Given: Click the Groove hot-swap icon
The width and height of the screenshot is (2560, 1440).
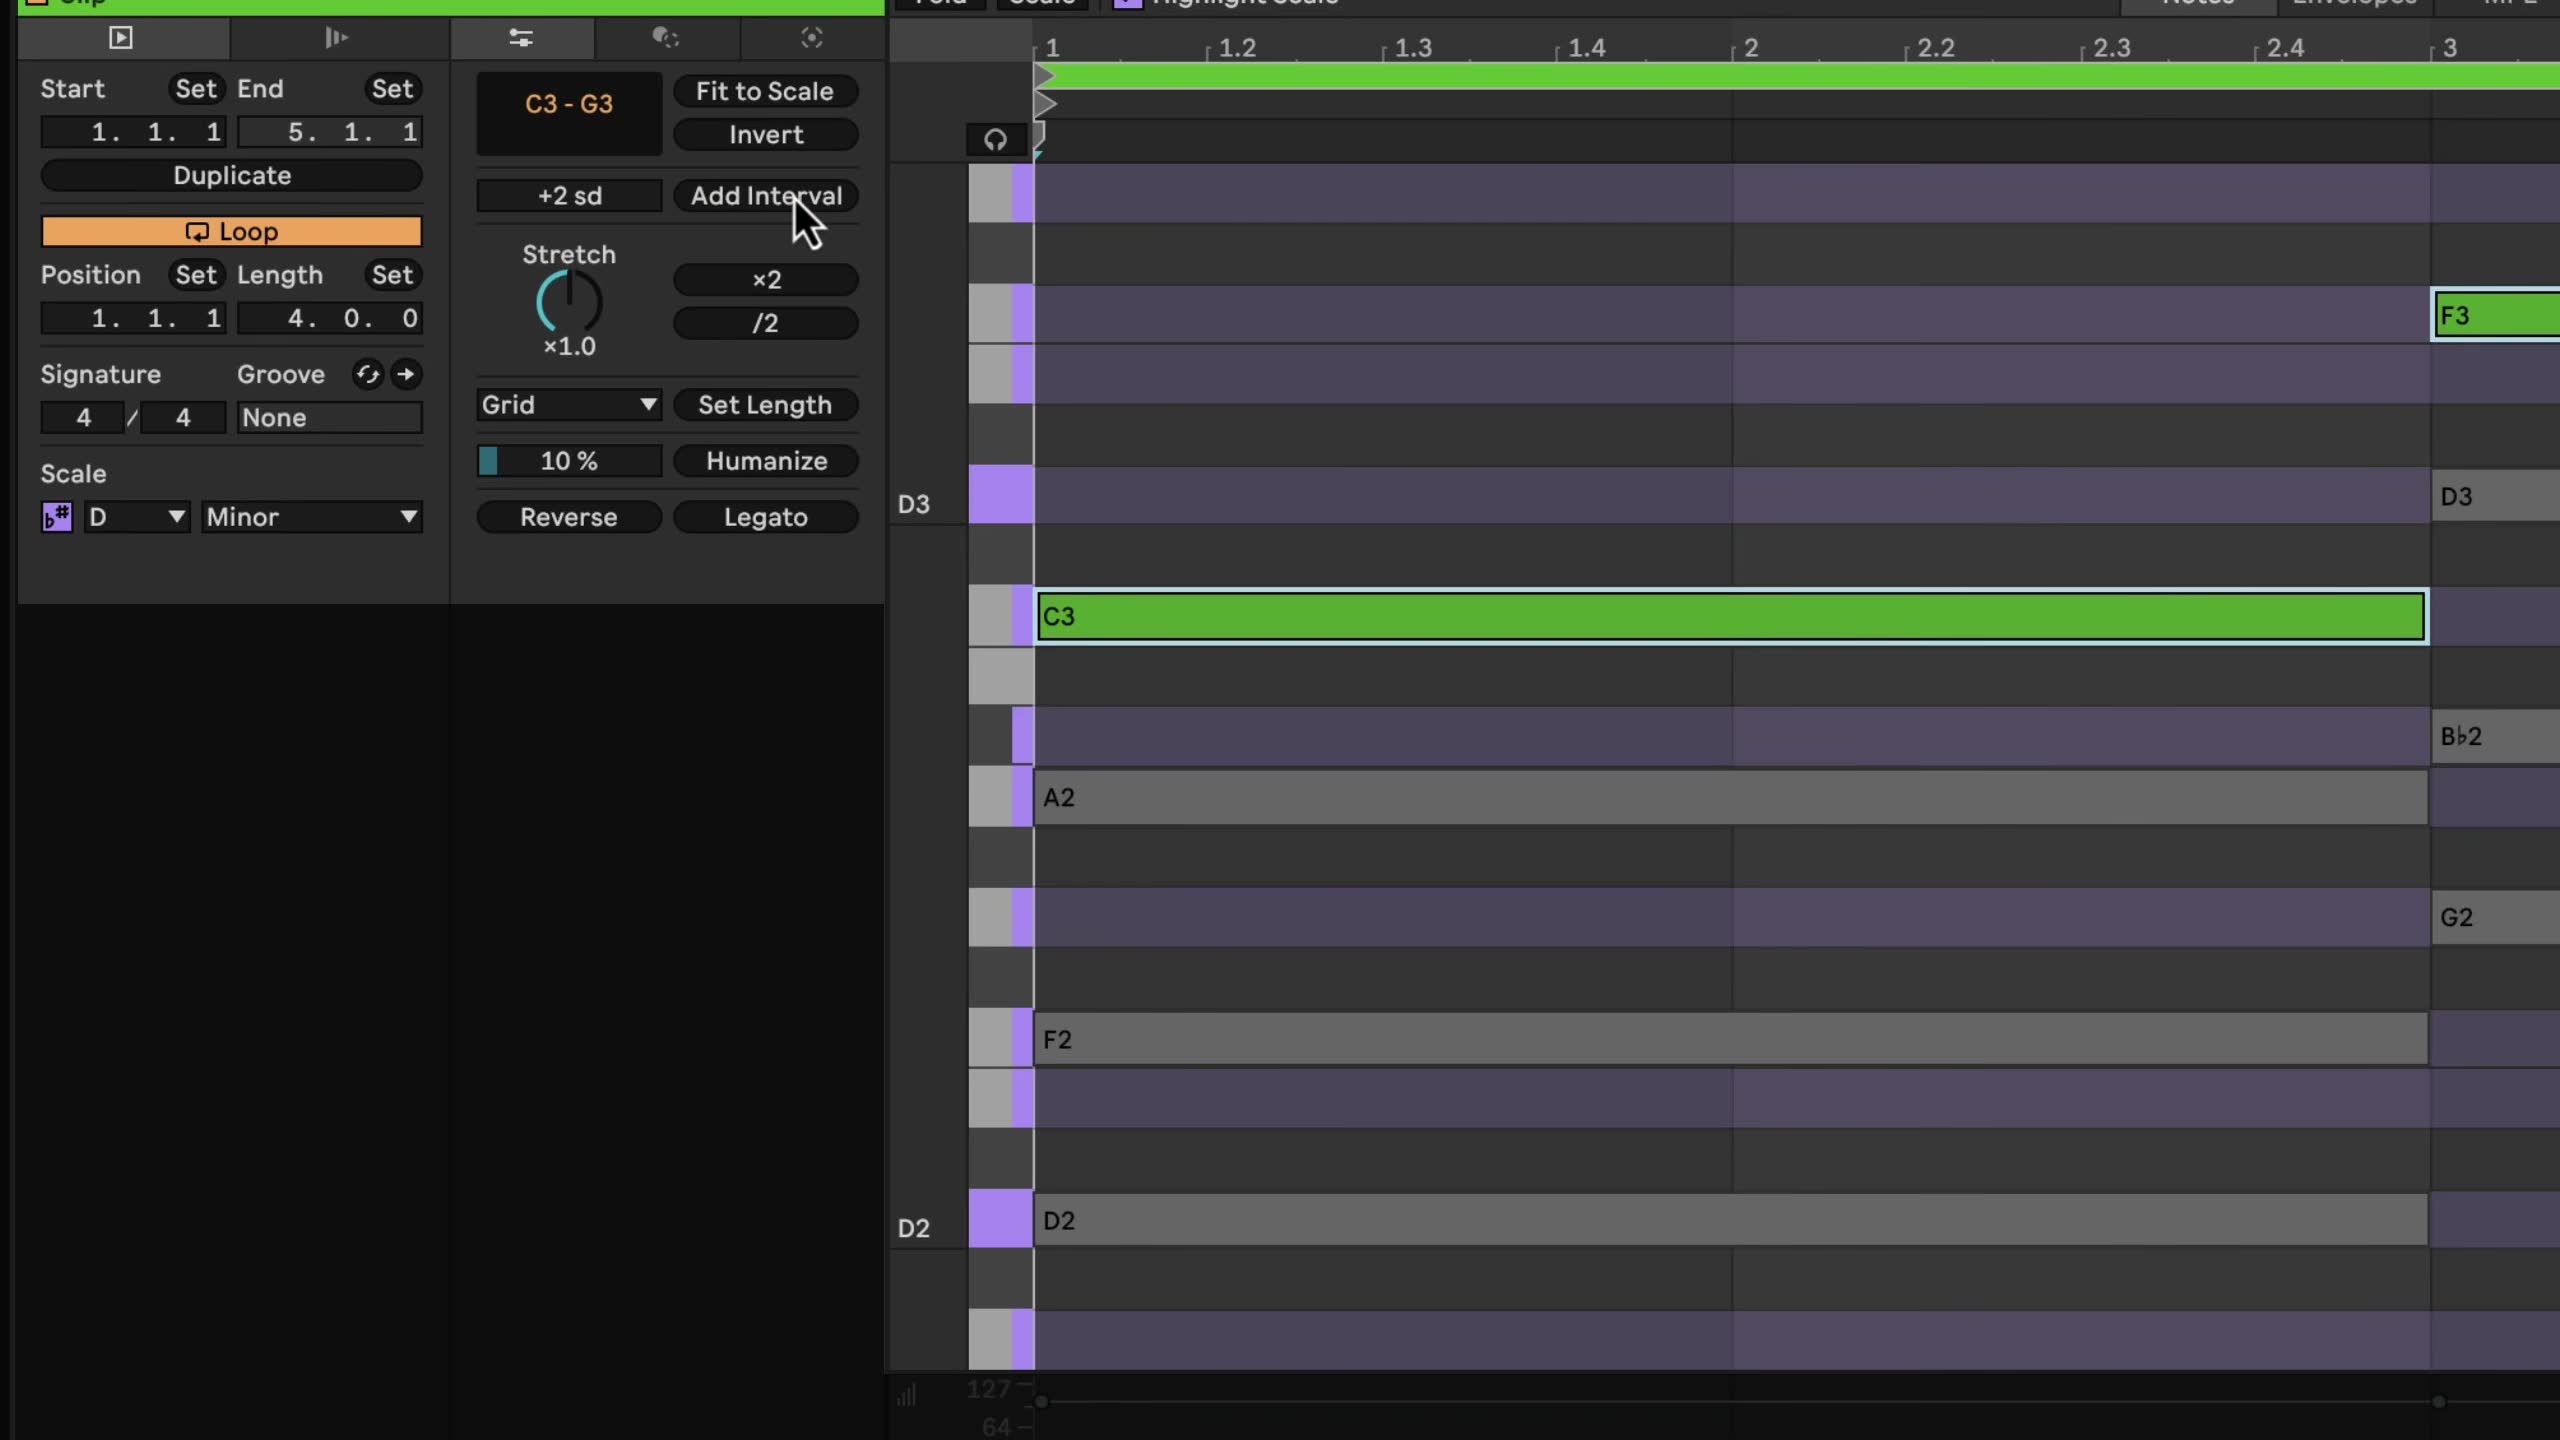Looking at the screenshot, I should [367, 374].
